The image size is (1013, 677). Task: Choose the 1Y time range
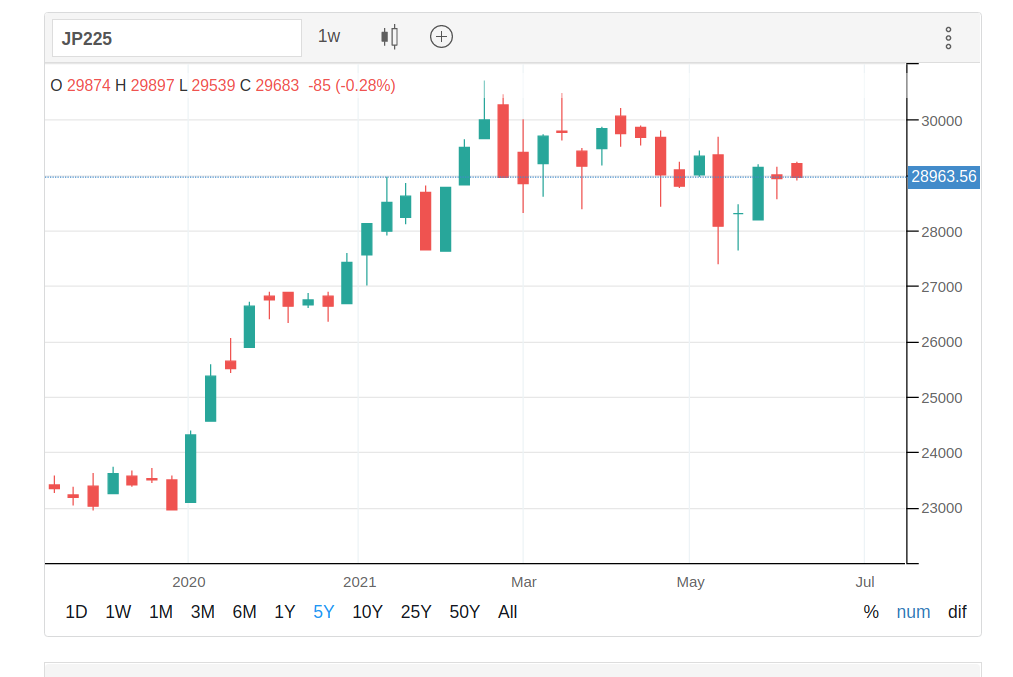[285, 612]
